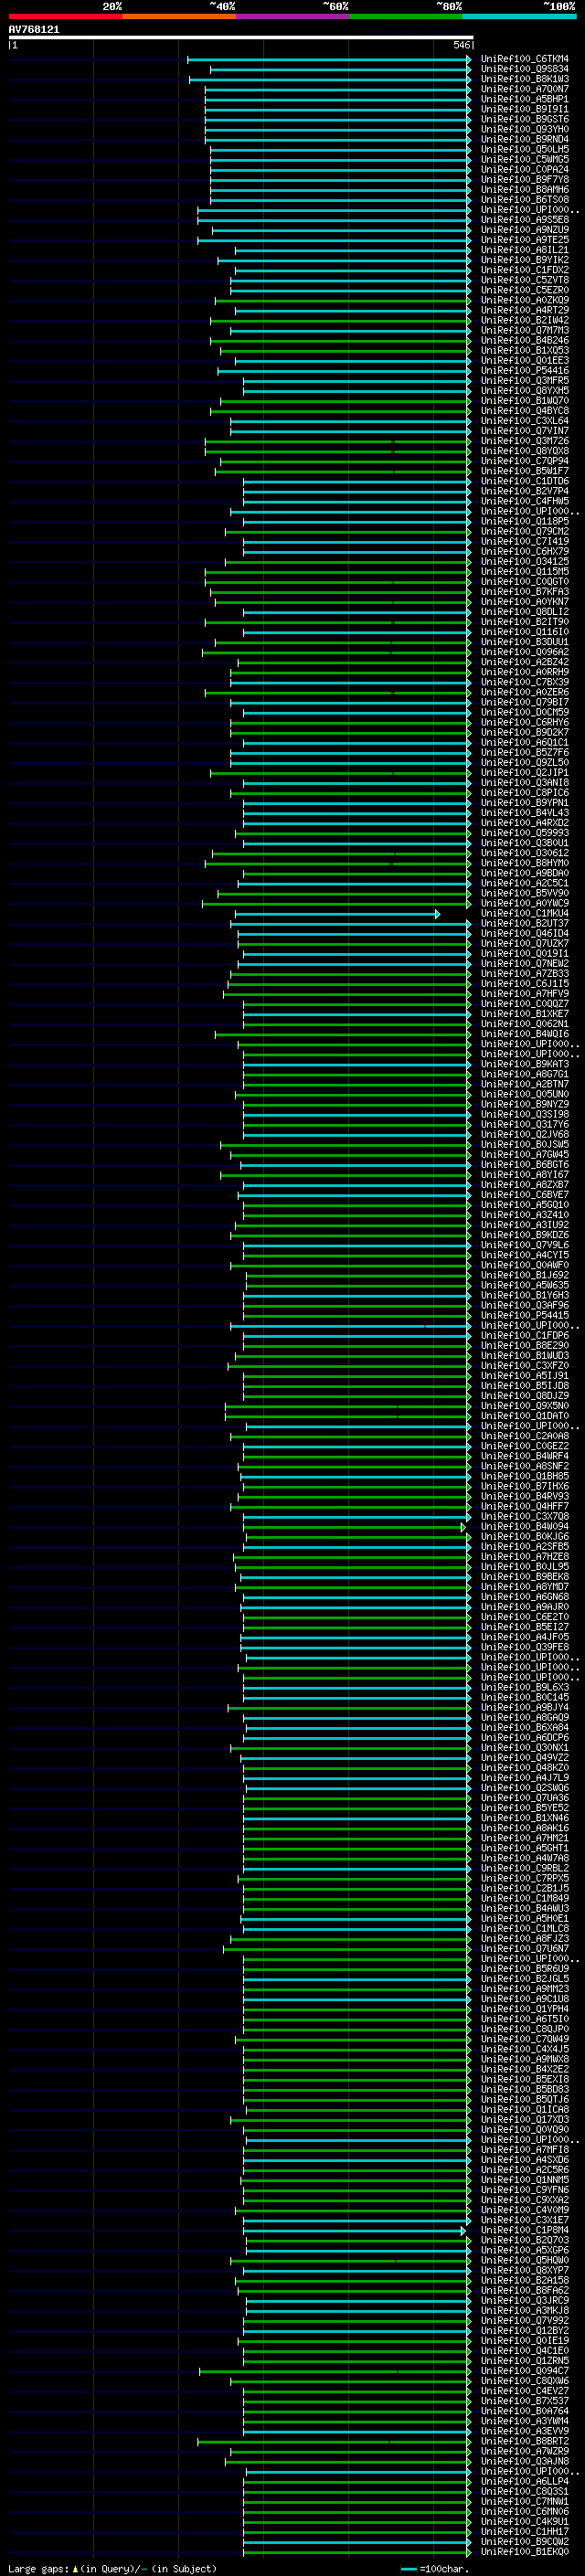585x2576 pixels.
Task: Open the UniRef100_Q115M5 entry
Action: point(525,571)
